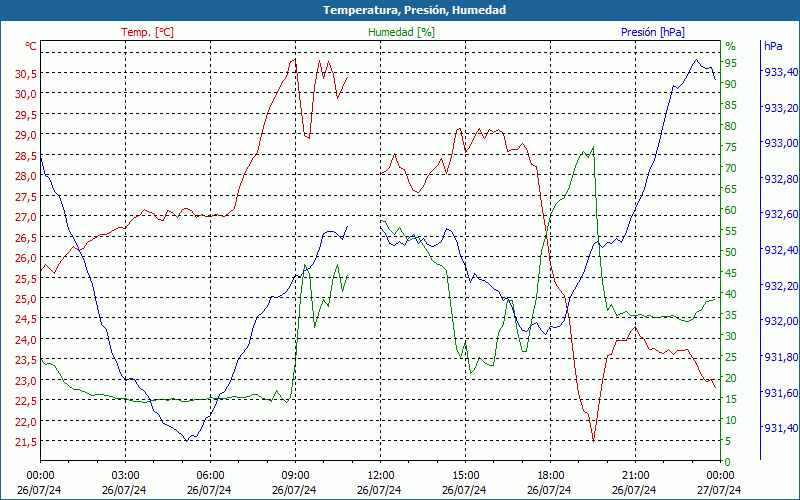Viewport: 800px width, 500px height.
Task: Select the 'Temp. [°C]' legend label
Action: (x=147, y=32)
